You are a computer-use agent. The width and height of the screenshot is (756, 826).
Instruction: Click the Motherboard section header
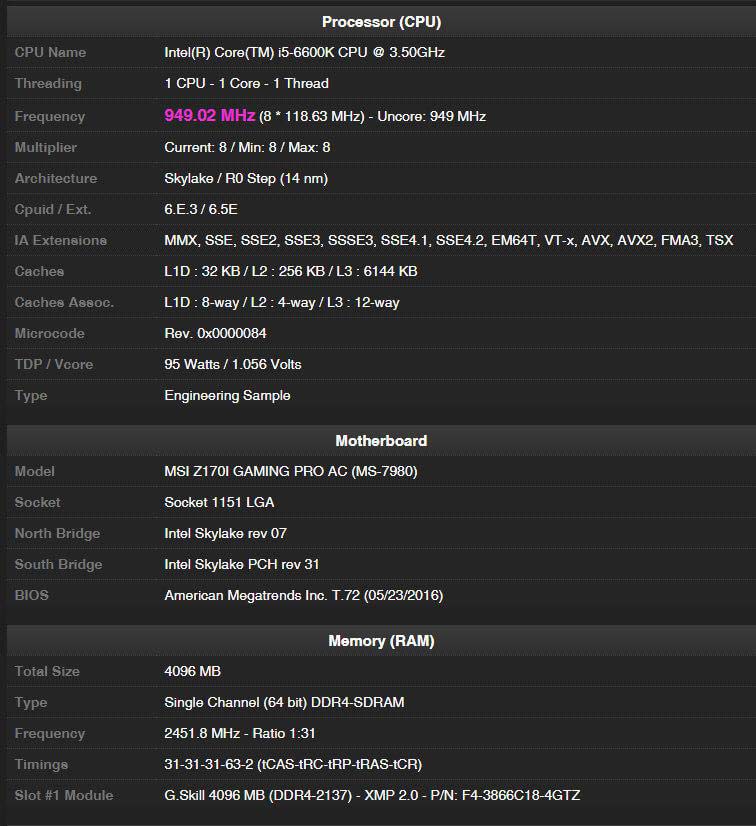tap(381, 441)
